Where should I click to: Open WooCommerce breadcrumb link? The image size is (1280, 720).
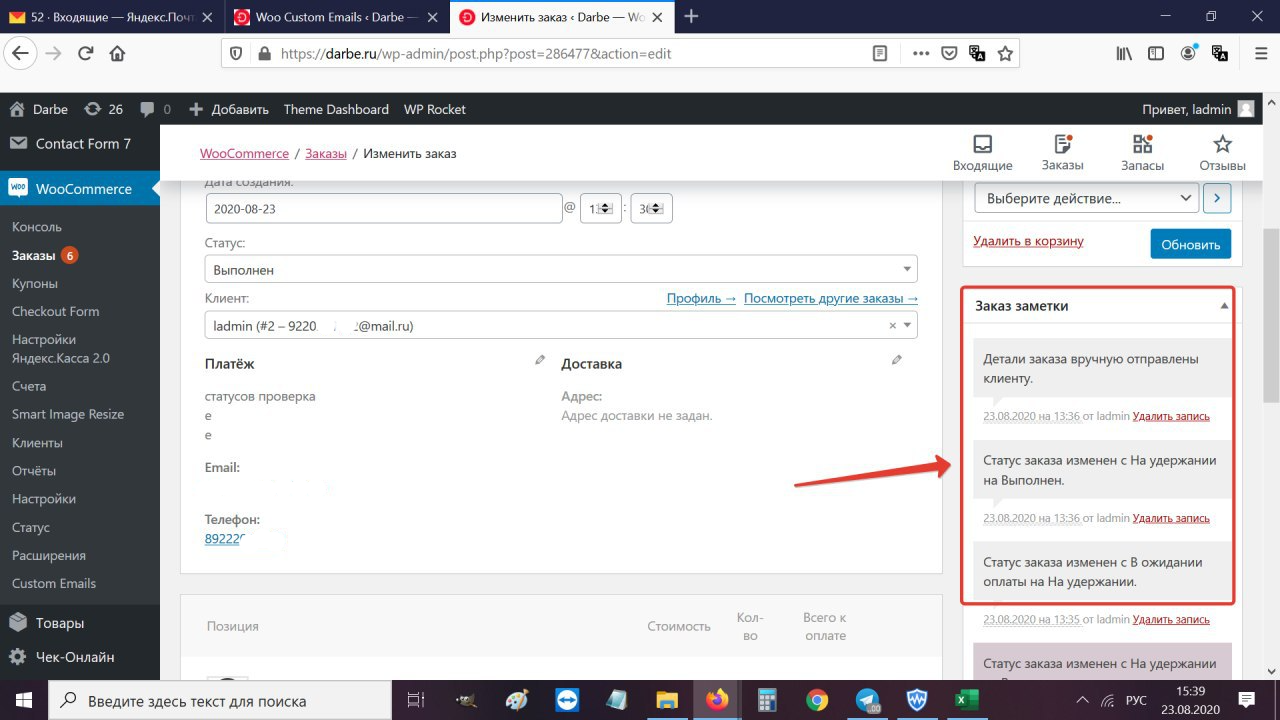244,153
